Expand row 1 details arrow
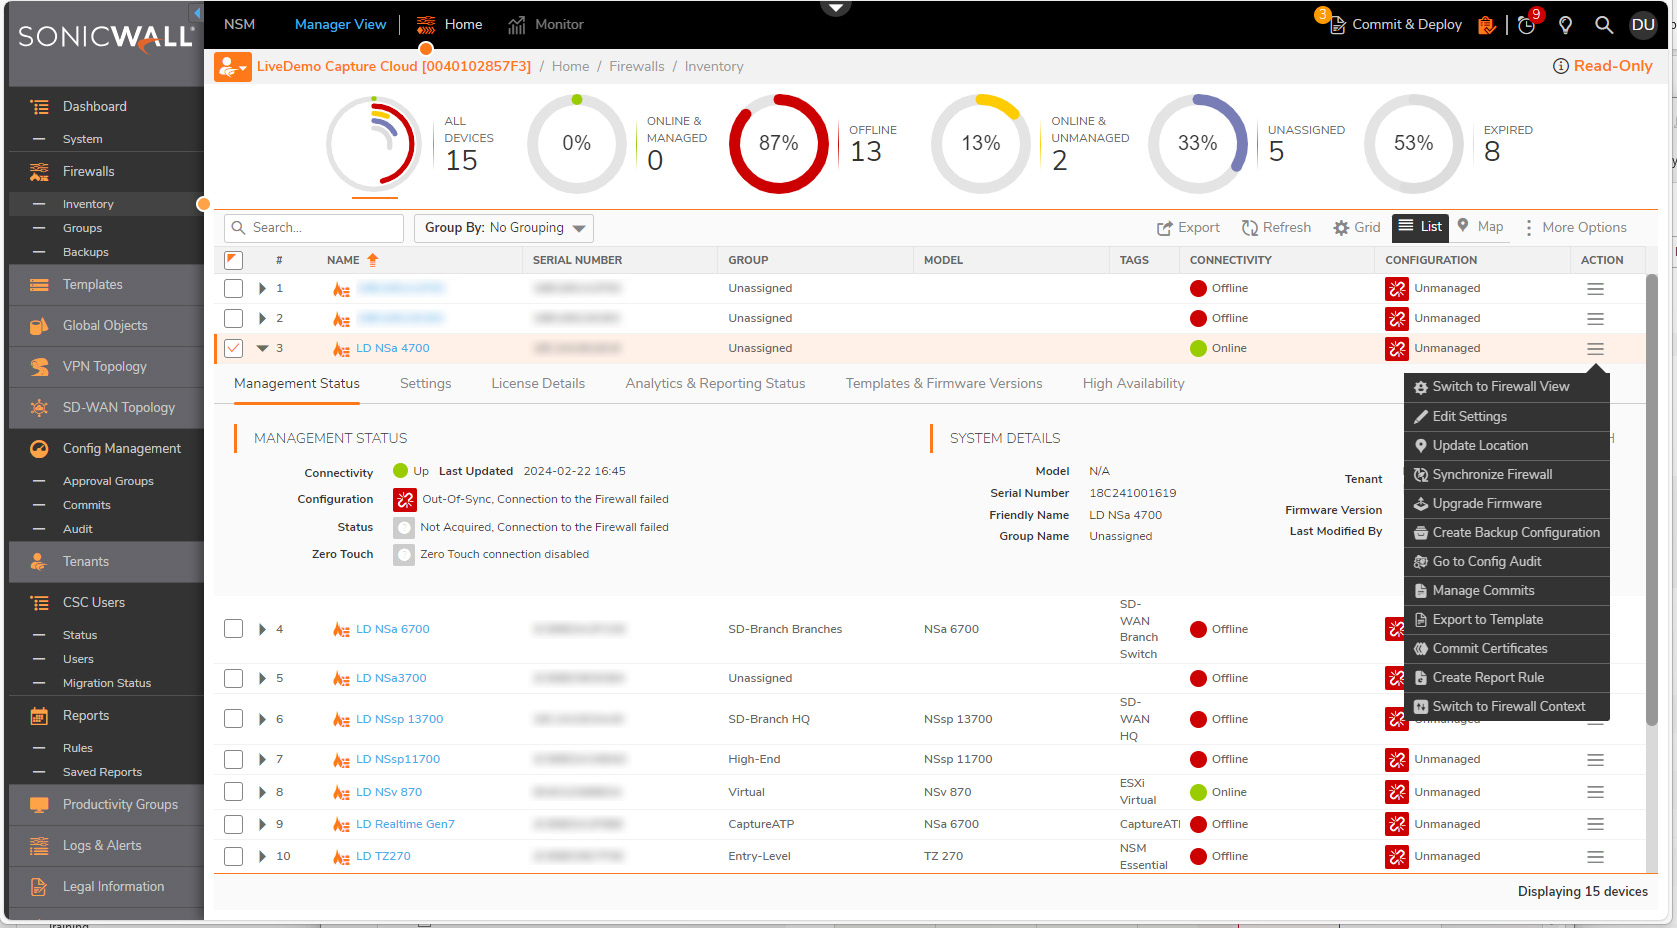This screenshot has width=1677, height=928. (262, 289)
